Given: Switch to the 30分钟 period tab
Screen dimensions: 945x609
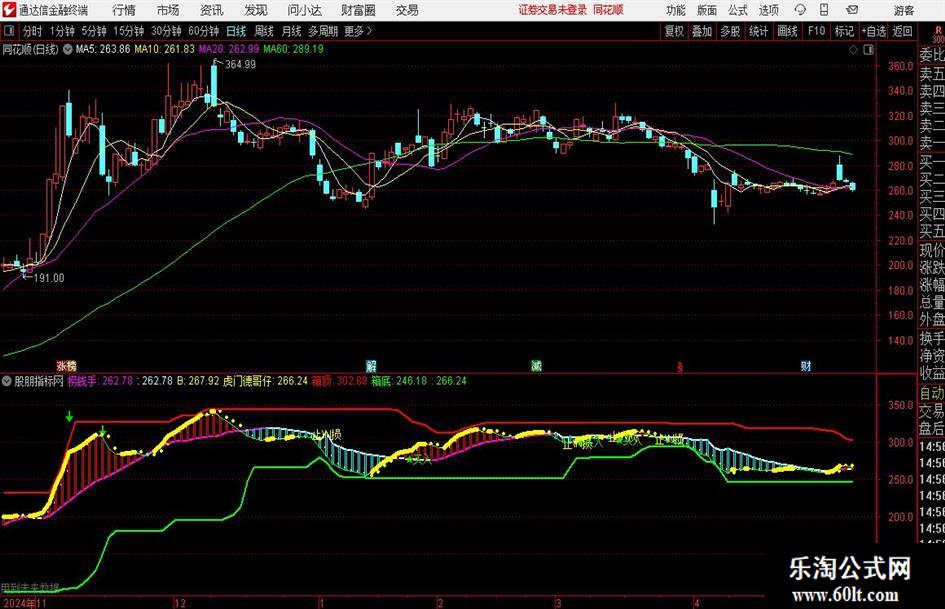Looking at the screenshot, I should pos(166,31).
